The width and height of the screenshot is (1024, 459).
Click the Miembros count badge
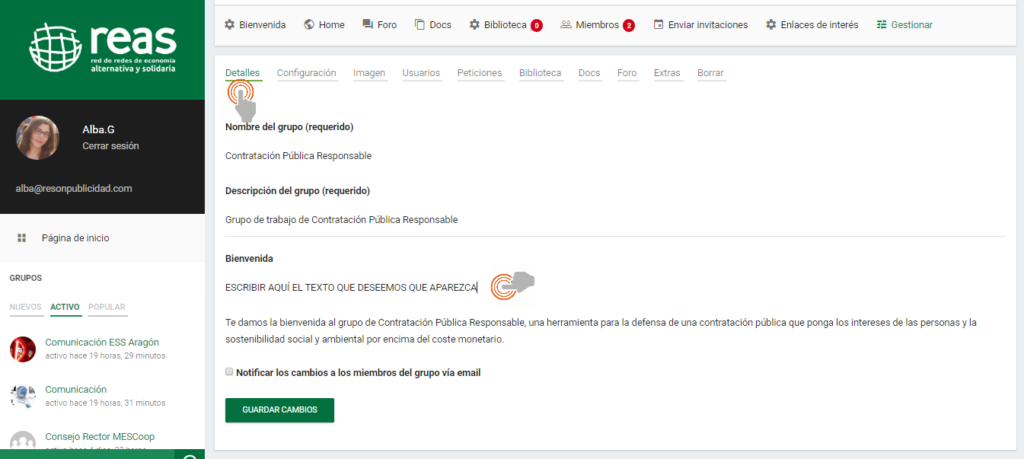[628, 25]
